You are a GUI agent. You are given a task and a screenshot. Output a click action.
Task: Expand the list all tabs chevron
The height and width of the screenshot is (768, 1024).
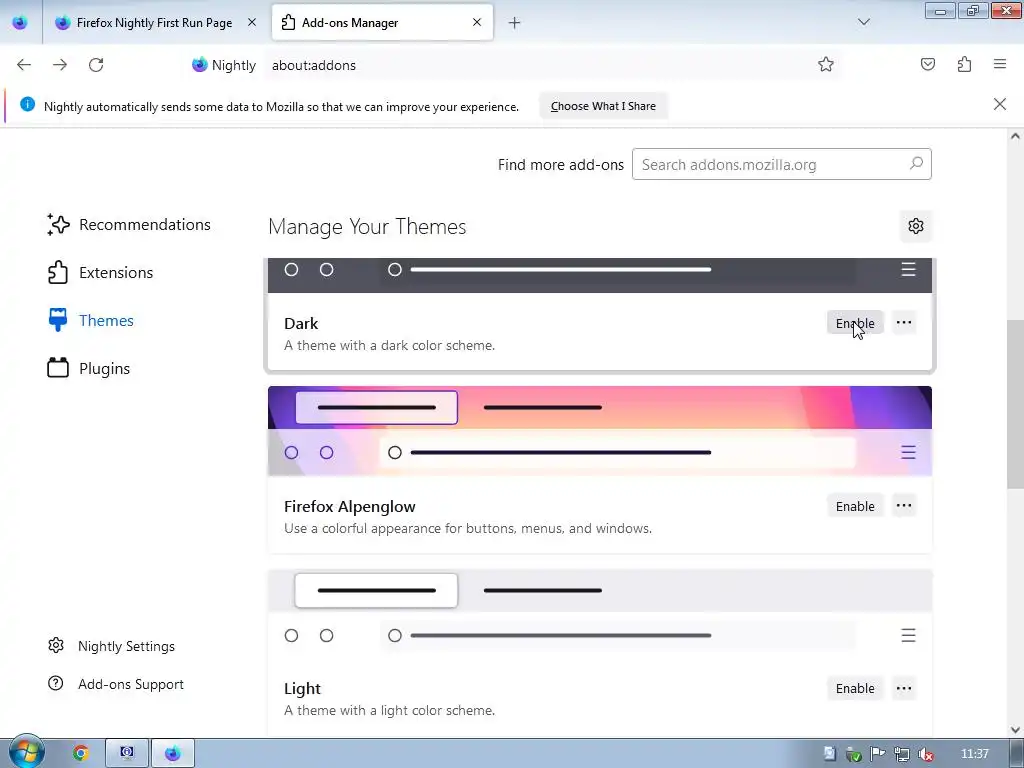(863, 22)
